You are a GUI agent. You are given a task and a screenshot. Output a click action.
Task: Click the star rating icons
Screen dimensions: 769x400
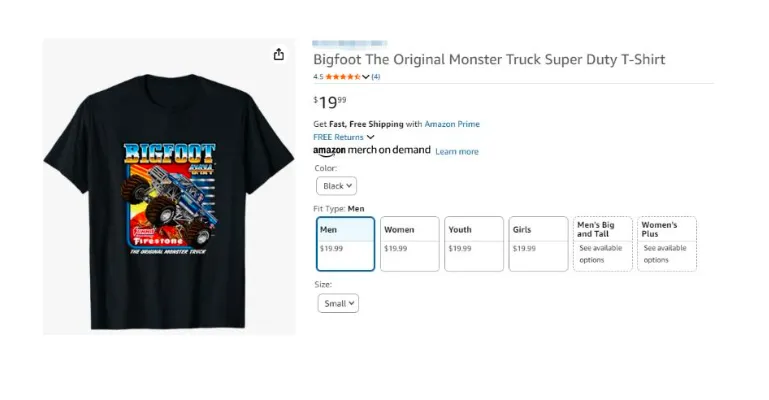(342, 76)
